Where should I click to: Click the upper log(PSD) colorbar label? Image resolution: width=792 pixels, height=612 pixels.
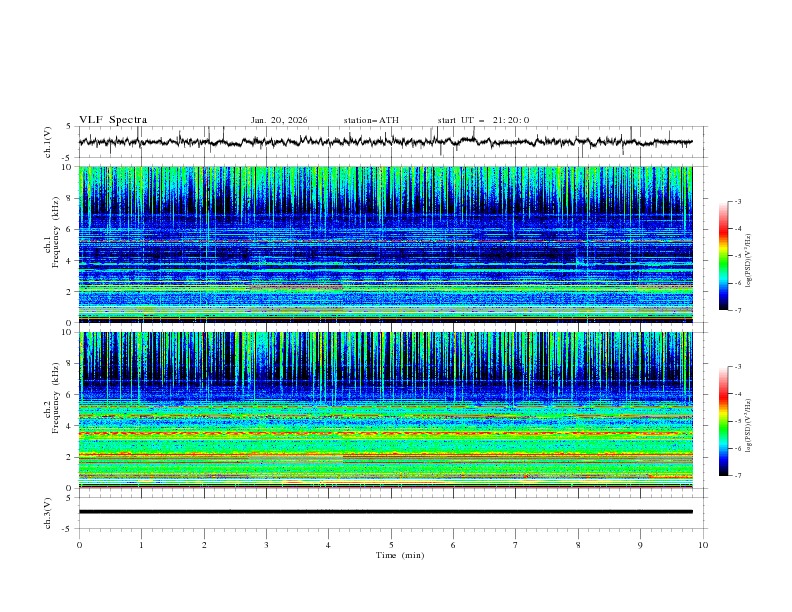click(x=749, y=261)
